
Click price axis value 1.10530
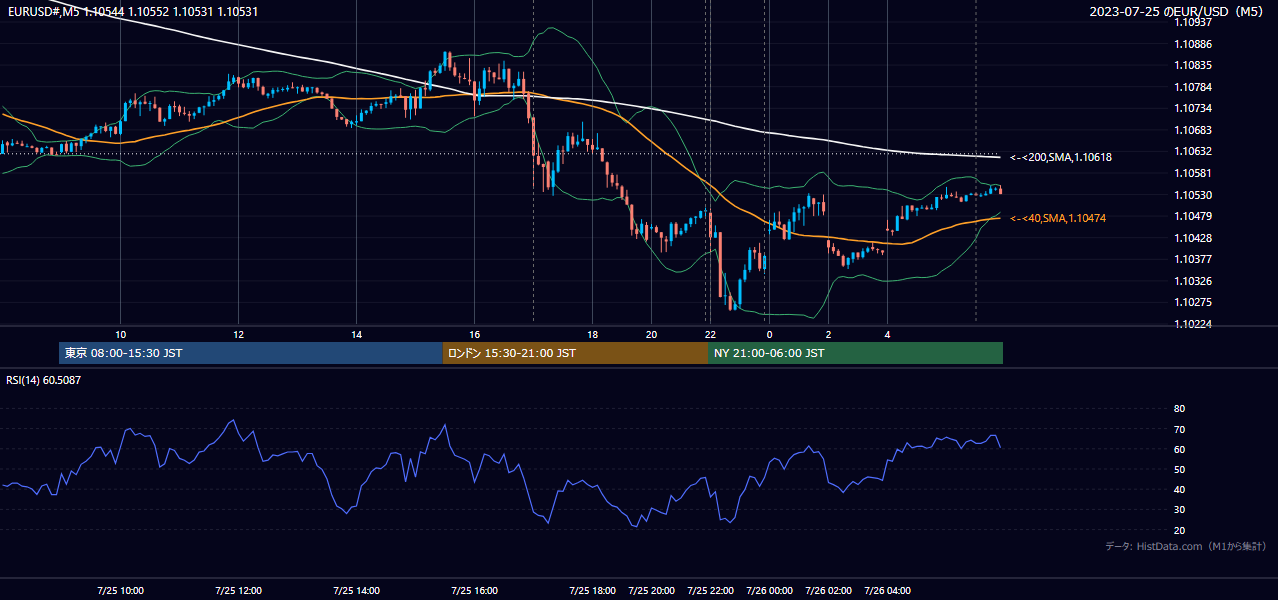tap(1192, 195)
